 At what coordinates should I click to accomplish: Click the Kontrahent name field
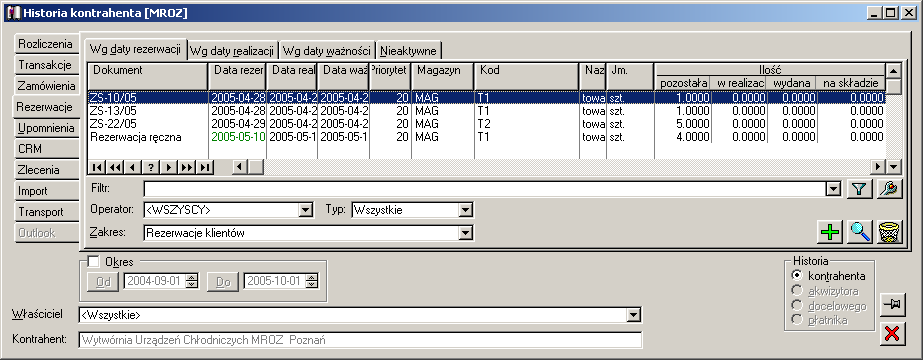pyautogui.click(x=360, y=339)
